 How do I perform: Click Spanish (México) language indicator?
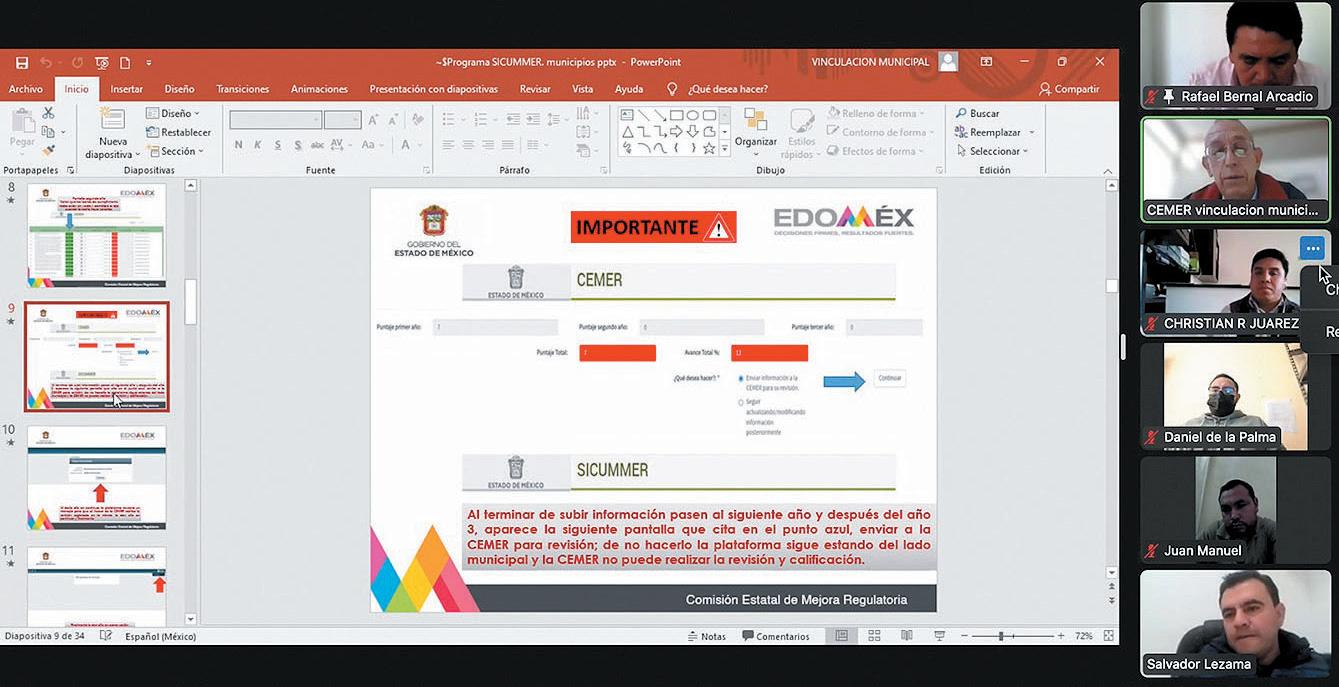[x=160, y=636]
